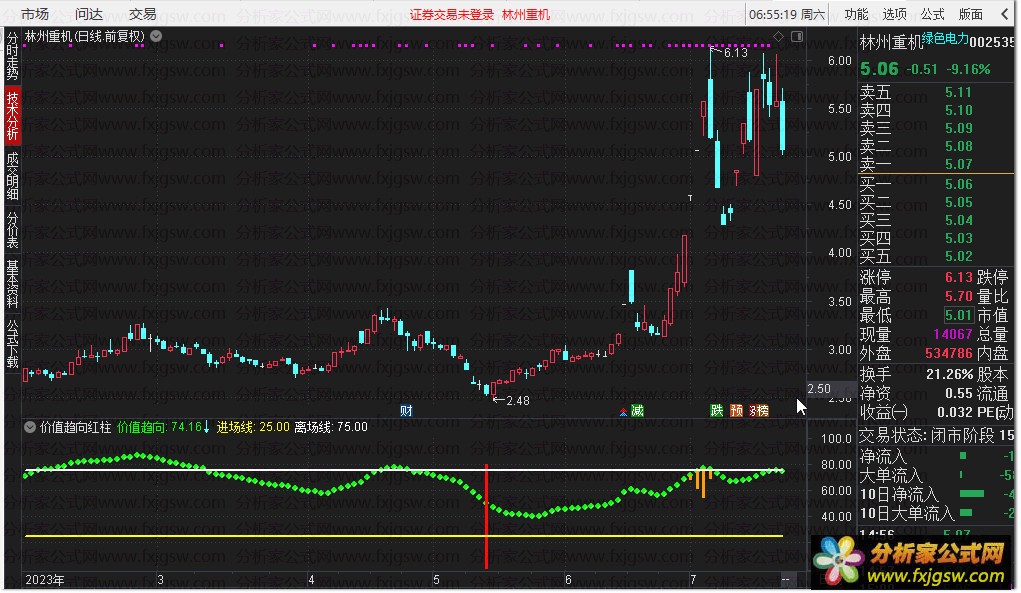
Task: Click the 证券交易未登录 login notice
Action: 452,14
